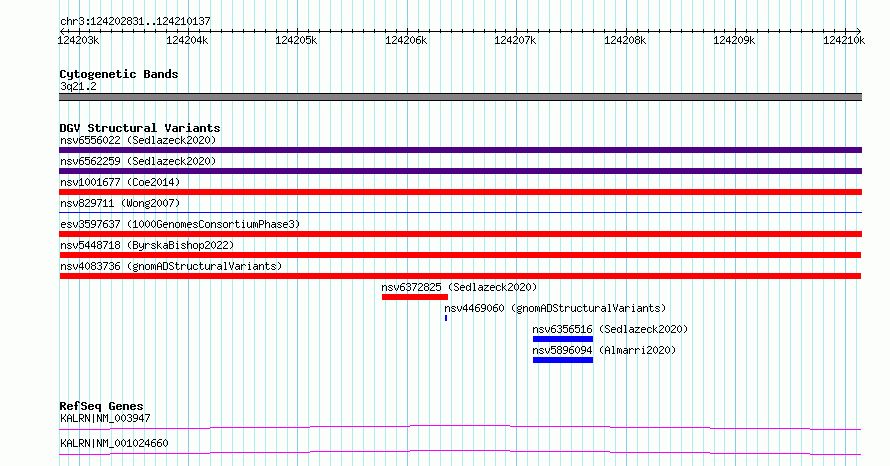This screenshot has width=890, height=466.
Task: Select the nsv6556022 purple variant bar
Action: (x=460, y=150)
